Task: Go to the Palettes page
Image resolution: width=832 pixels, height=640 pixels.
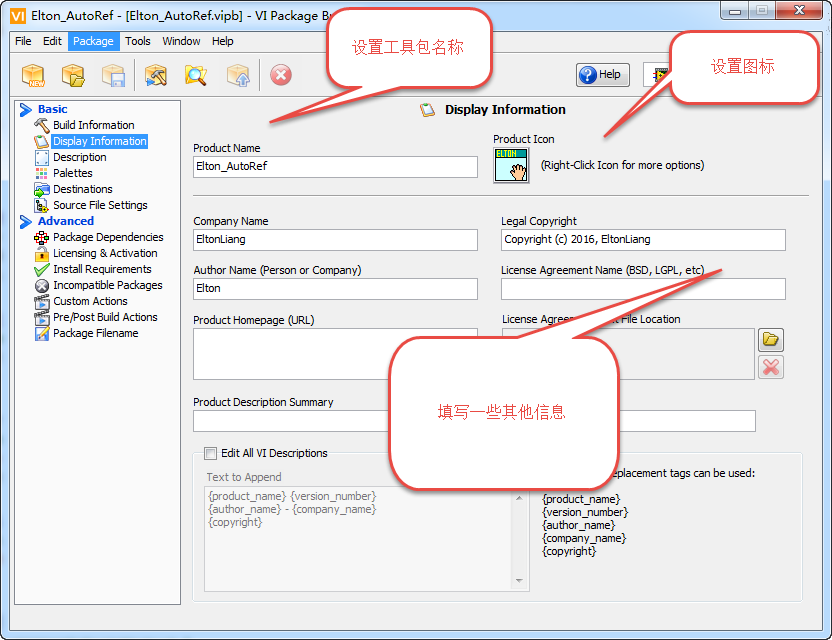Action: coord(73,173)
